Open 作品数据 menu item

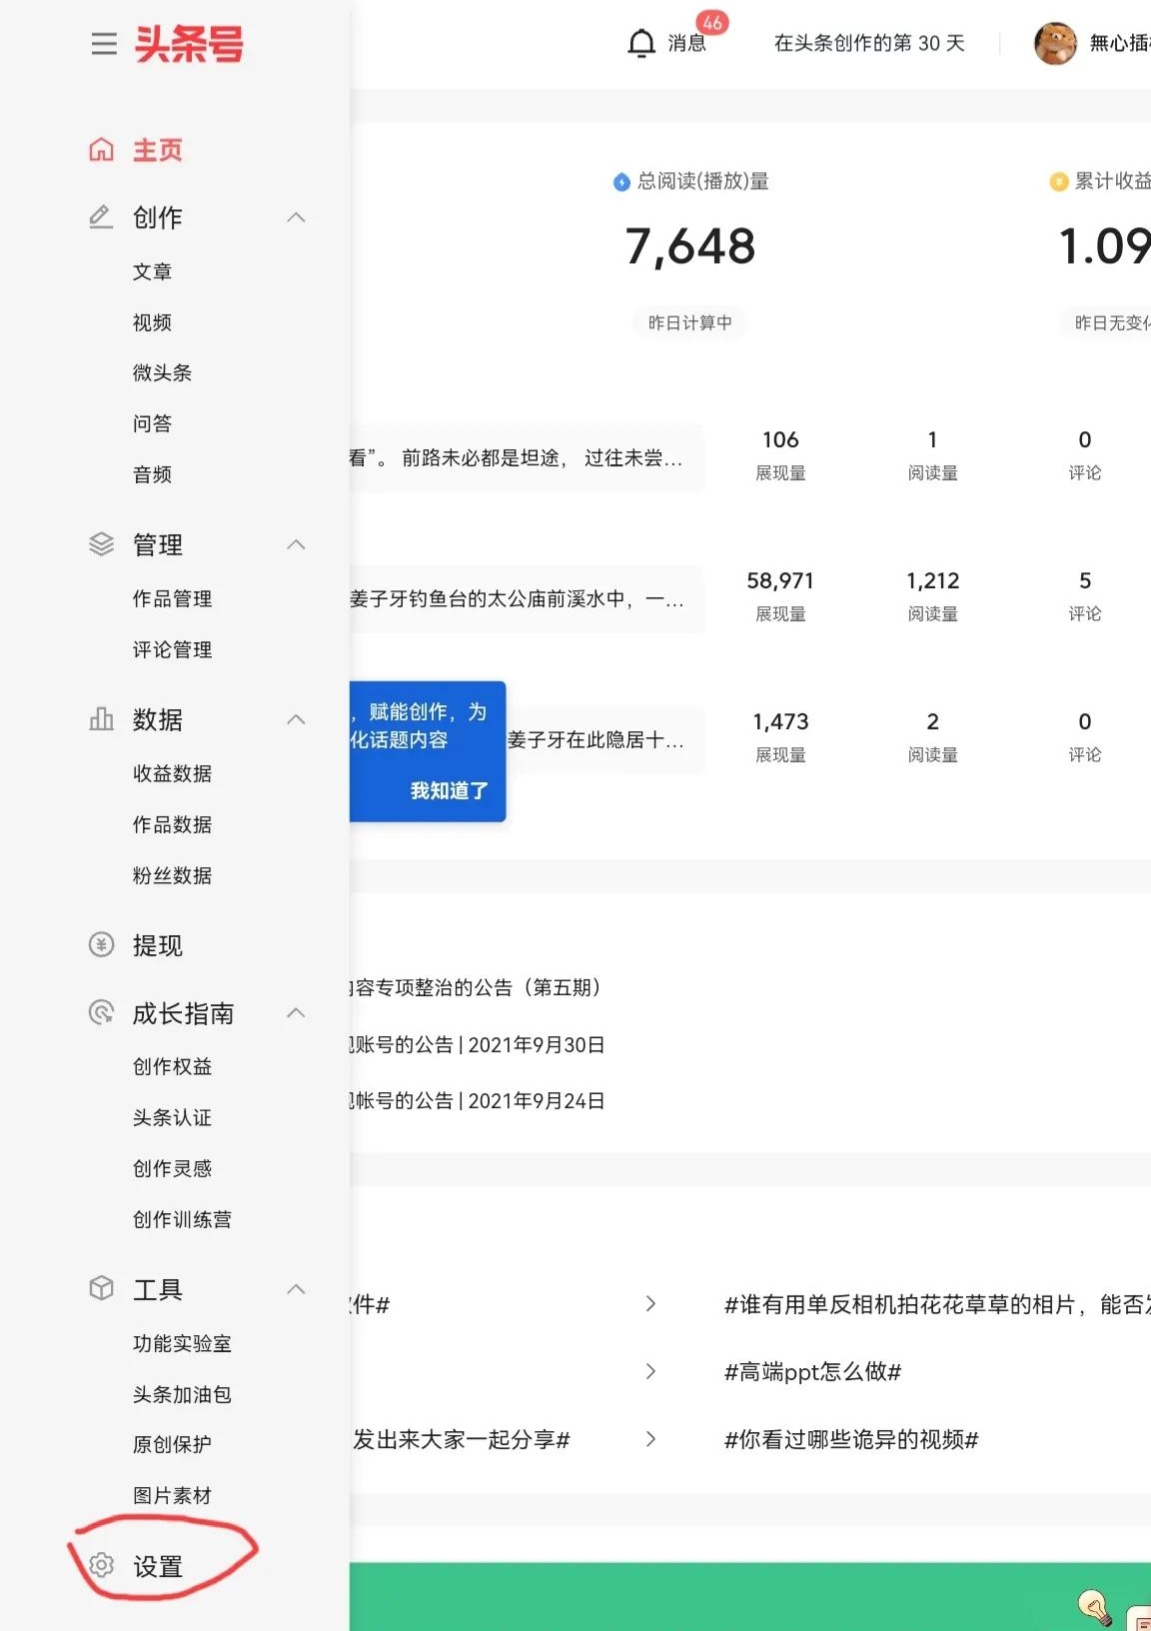click(x=172, y=825)
